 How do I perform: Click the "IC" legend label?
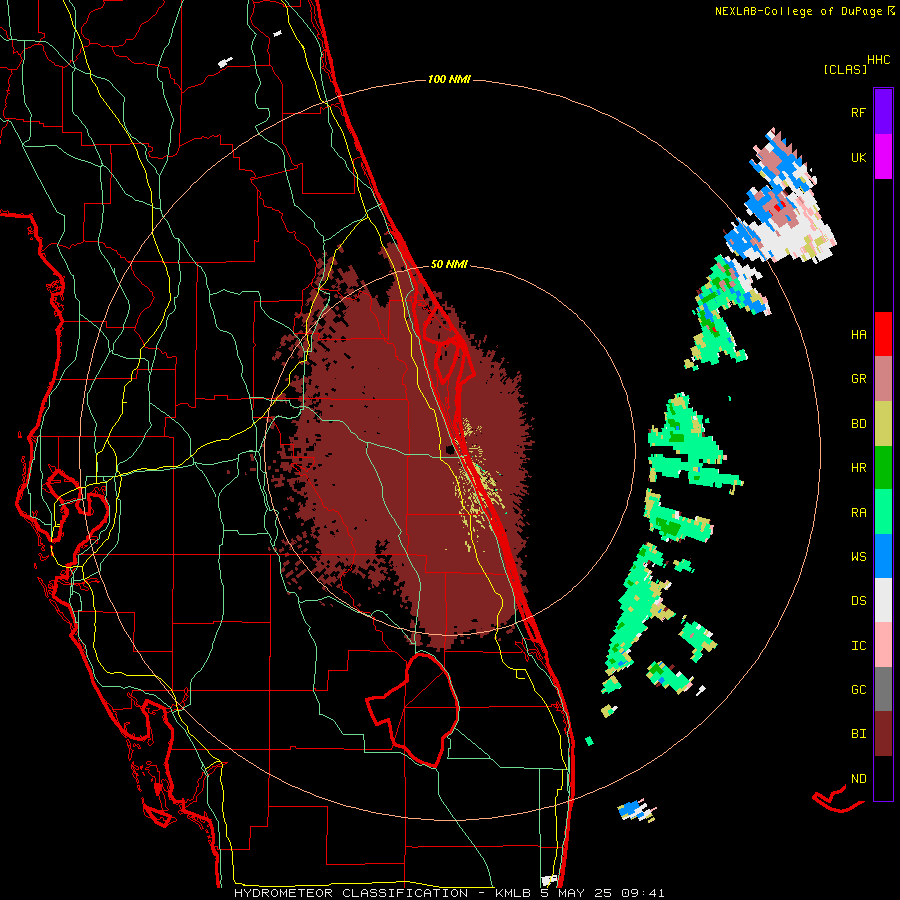(858, 646)
